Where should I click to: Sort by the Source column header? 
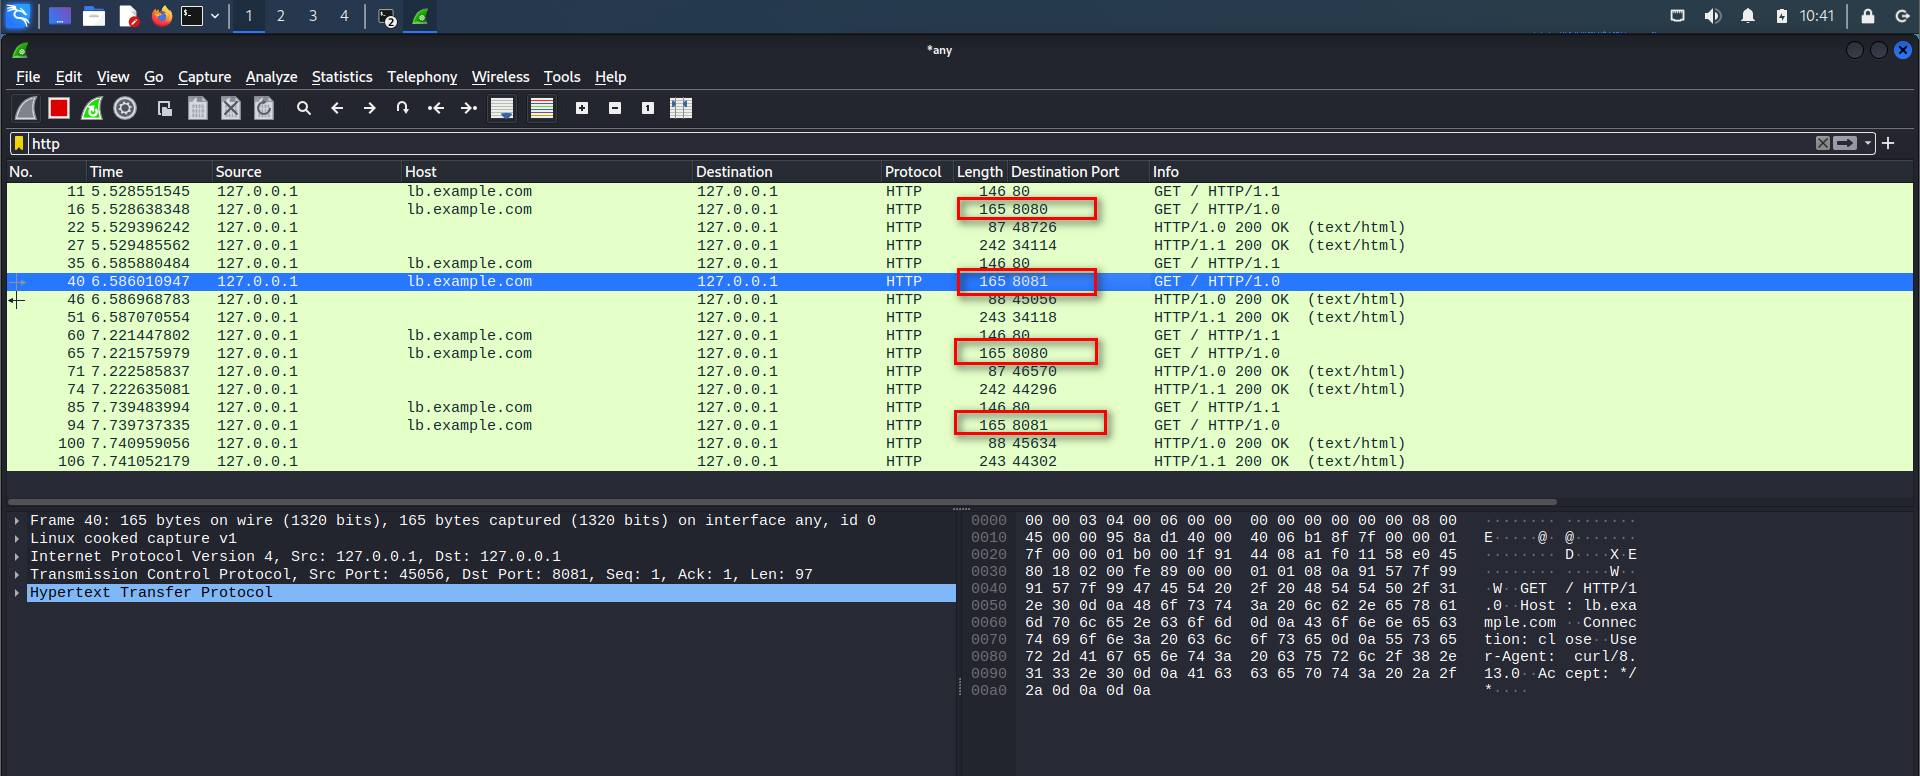click(306, 172)
